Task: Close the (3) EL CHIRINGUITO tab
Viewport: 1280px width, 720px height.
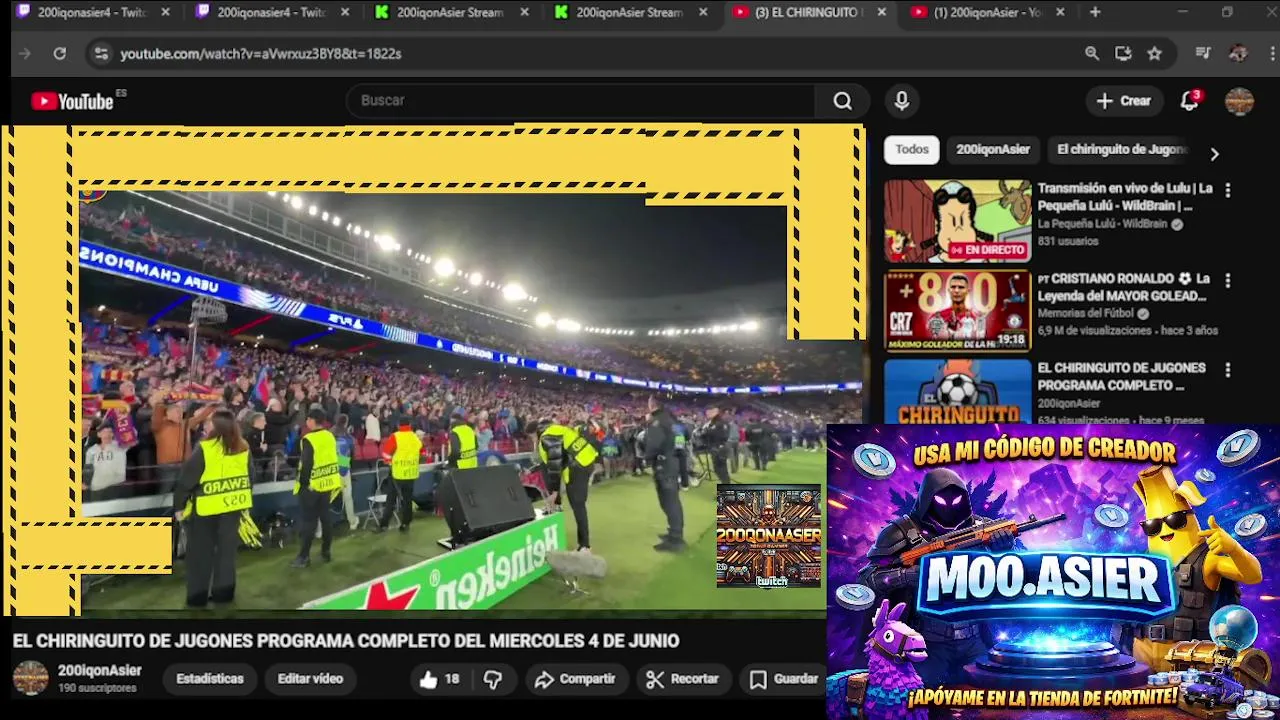Action: click(x=881, y=12)
